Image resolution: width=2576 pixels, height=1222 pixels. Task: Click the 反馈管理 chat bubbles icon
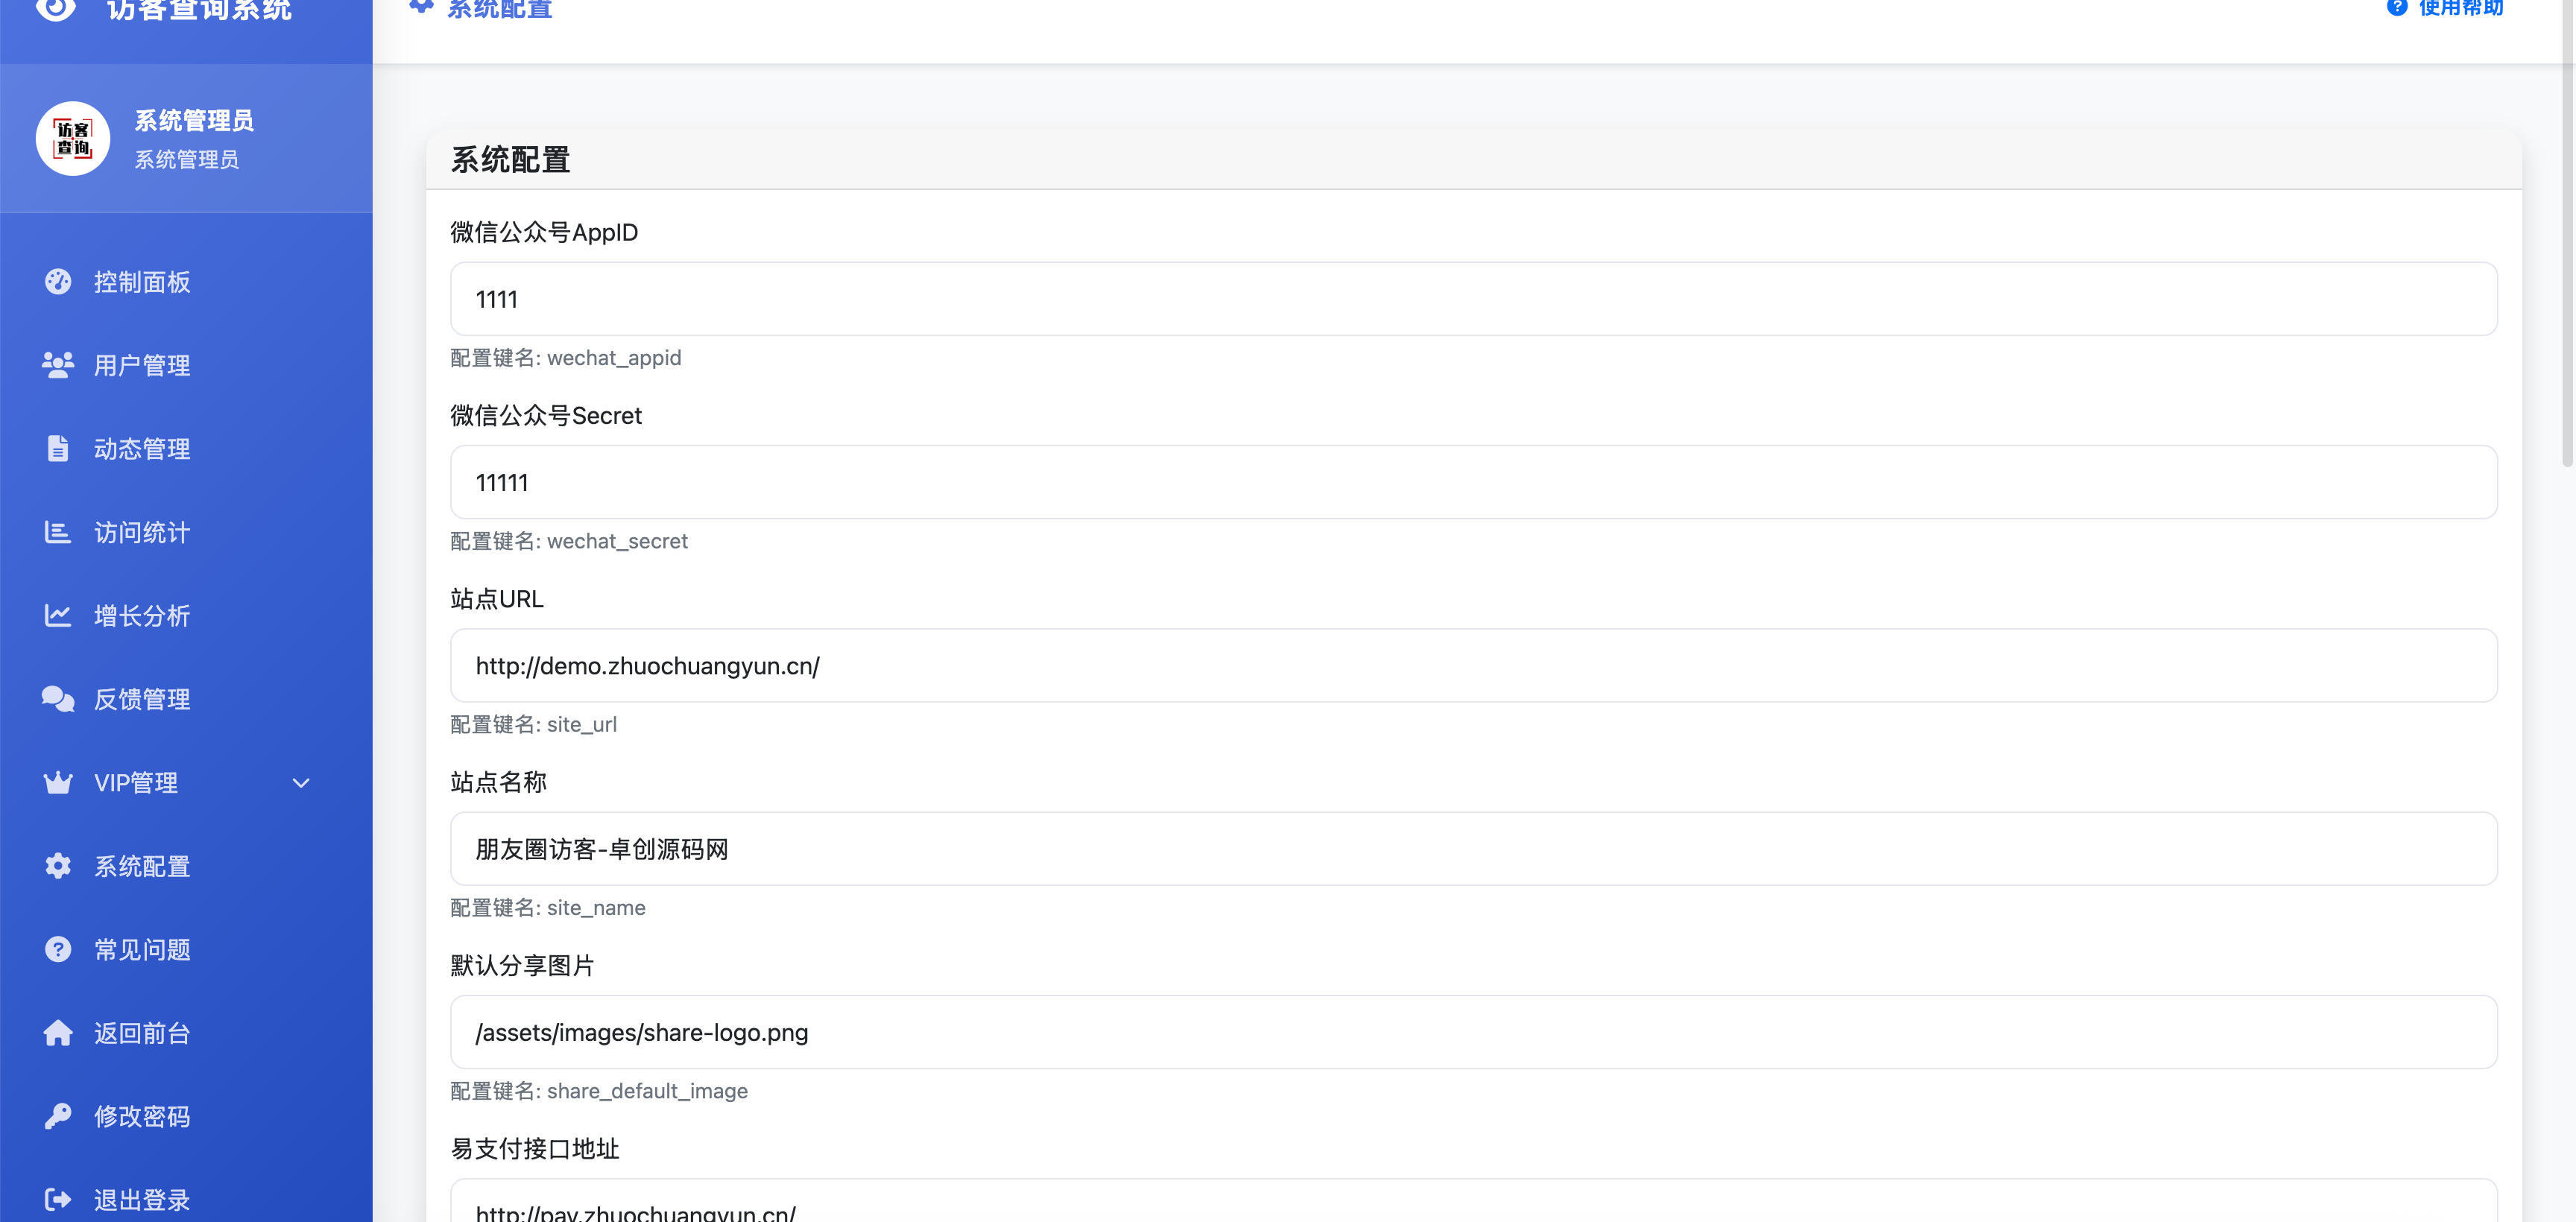(x=58, y=699)
